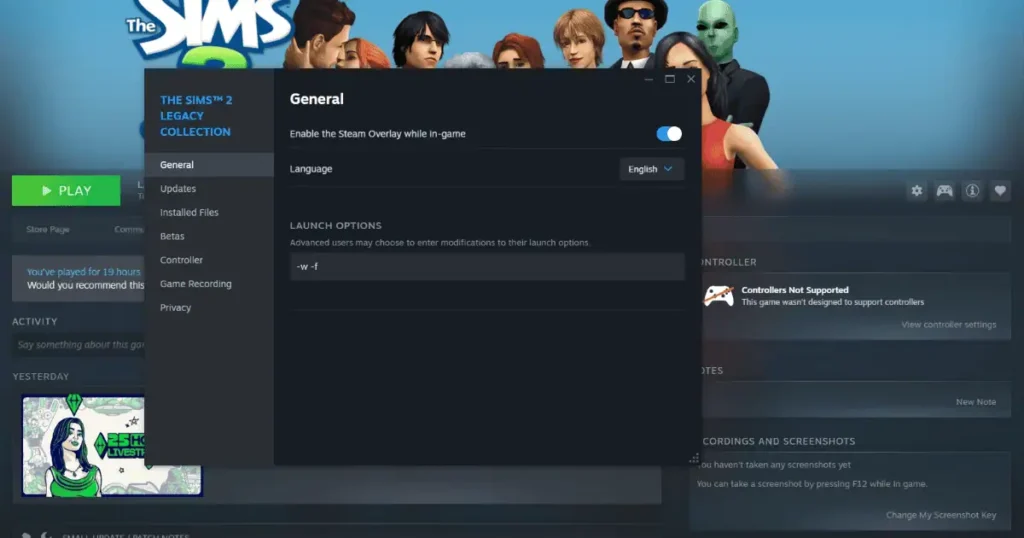This screenshot has width=1024, height=538.
Task: Click the launch options text field
Action: coord(487,266)
